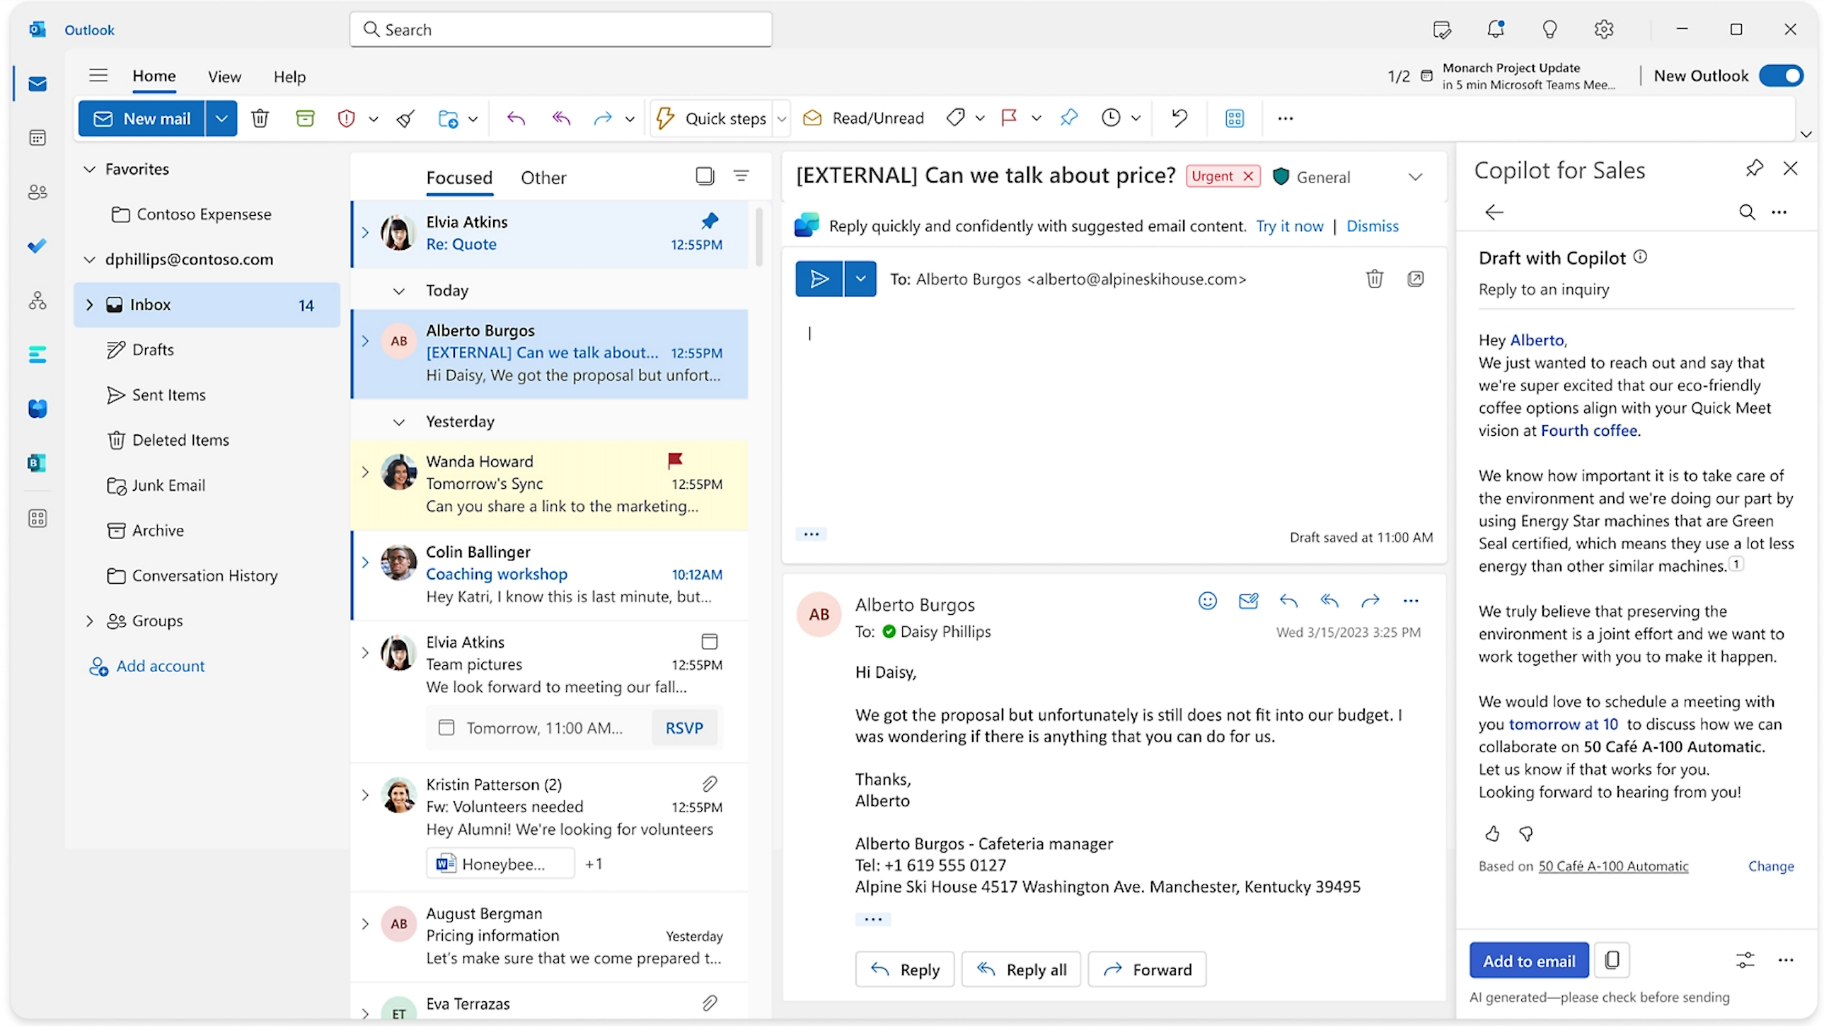Toggle navigation pane with hamburger icon
1824x1026 pixels.
(x=98, y=75)
